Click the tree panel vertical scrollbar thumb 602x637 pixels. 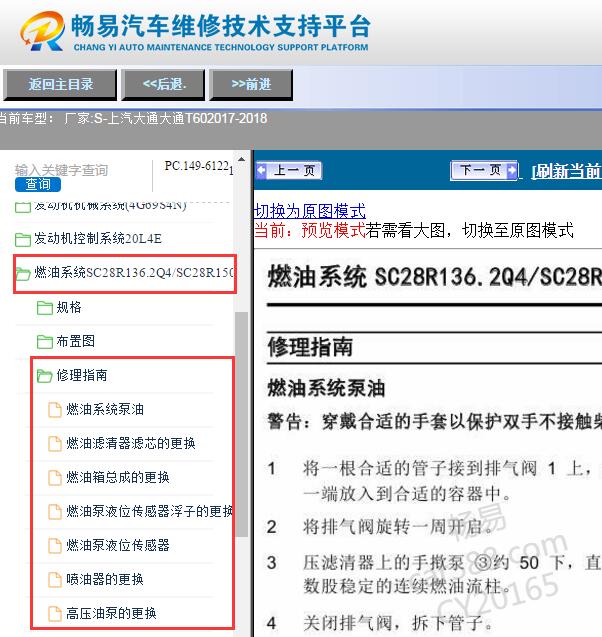tap(242, 425)
